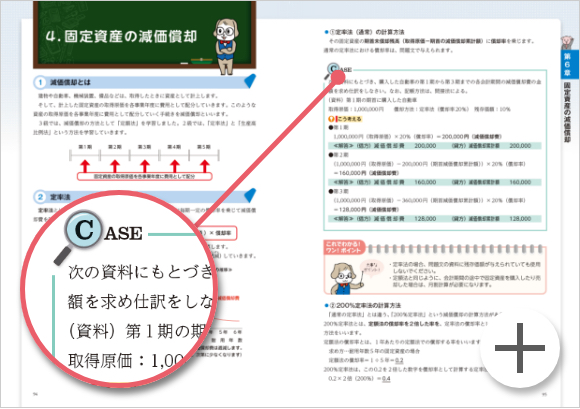This screenshot has width=580, height=409.
Task: Click the large plus zoom button
Action: pos(519,348)
